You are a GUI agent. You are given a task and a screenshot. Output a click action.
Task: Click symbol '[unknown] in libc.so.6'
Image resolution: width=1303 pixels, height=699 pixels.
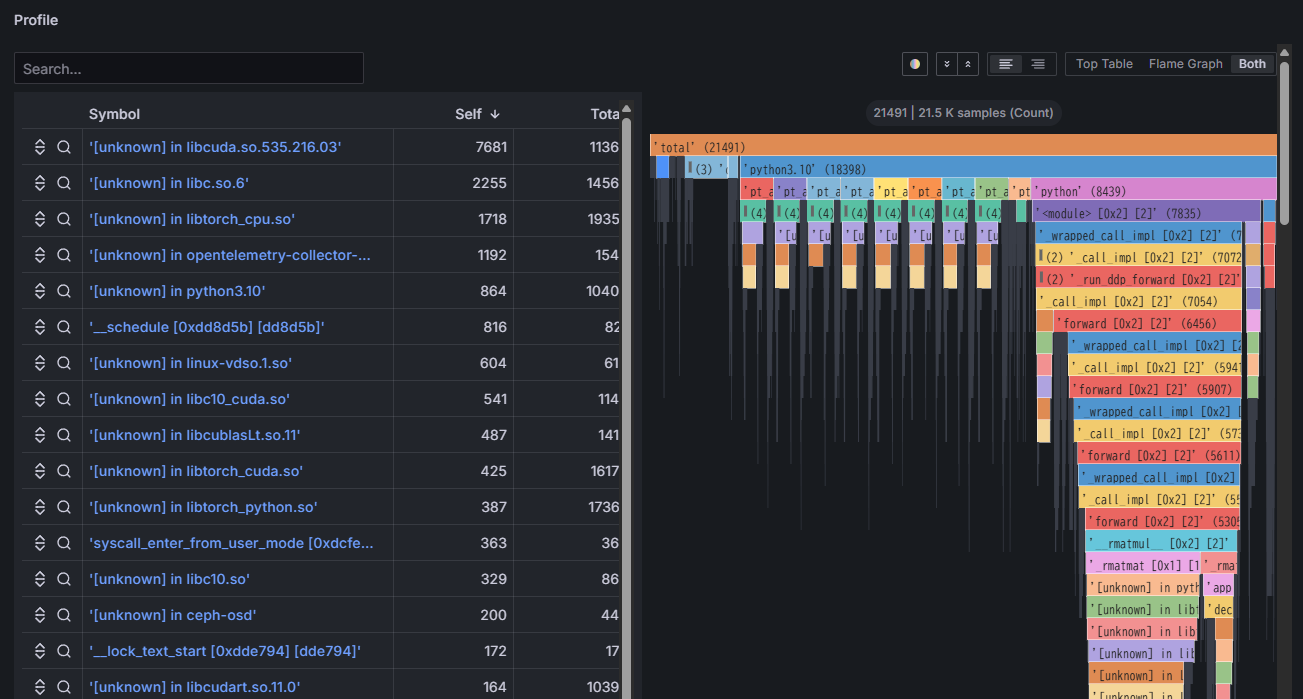pyautogui.click(x=168, y=183)
